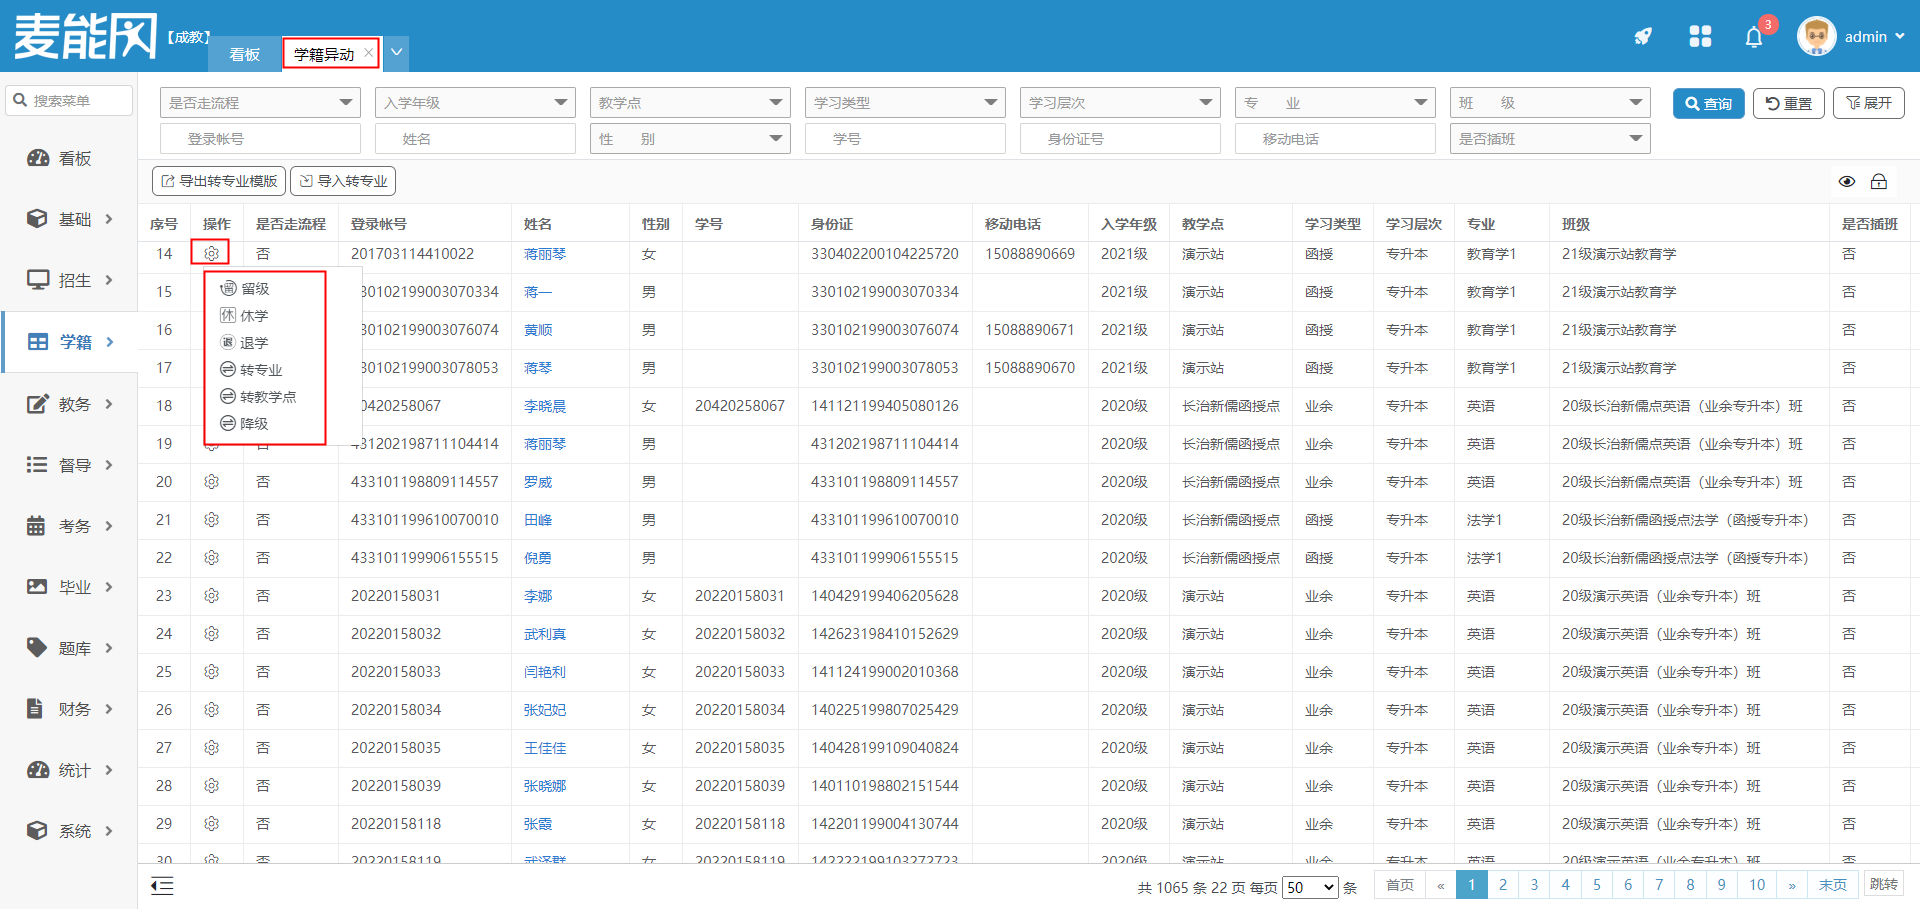The width and height of the screenshot is (1920, 909).
Task: Collapse sidebar with bottom-left menu icon
Action: [162, 885]
